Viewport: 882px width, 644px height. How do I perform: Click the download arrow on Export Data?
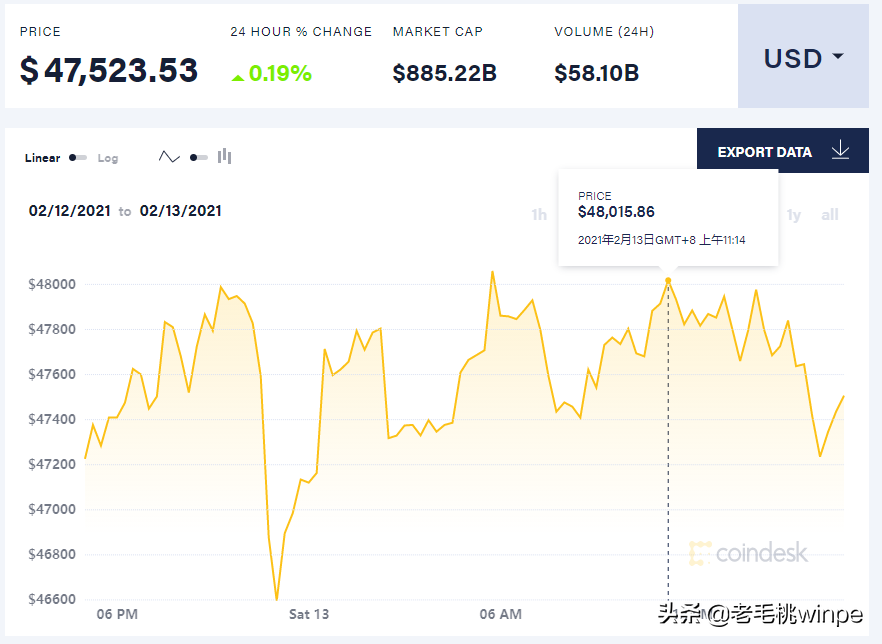840,150
